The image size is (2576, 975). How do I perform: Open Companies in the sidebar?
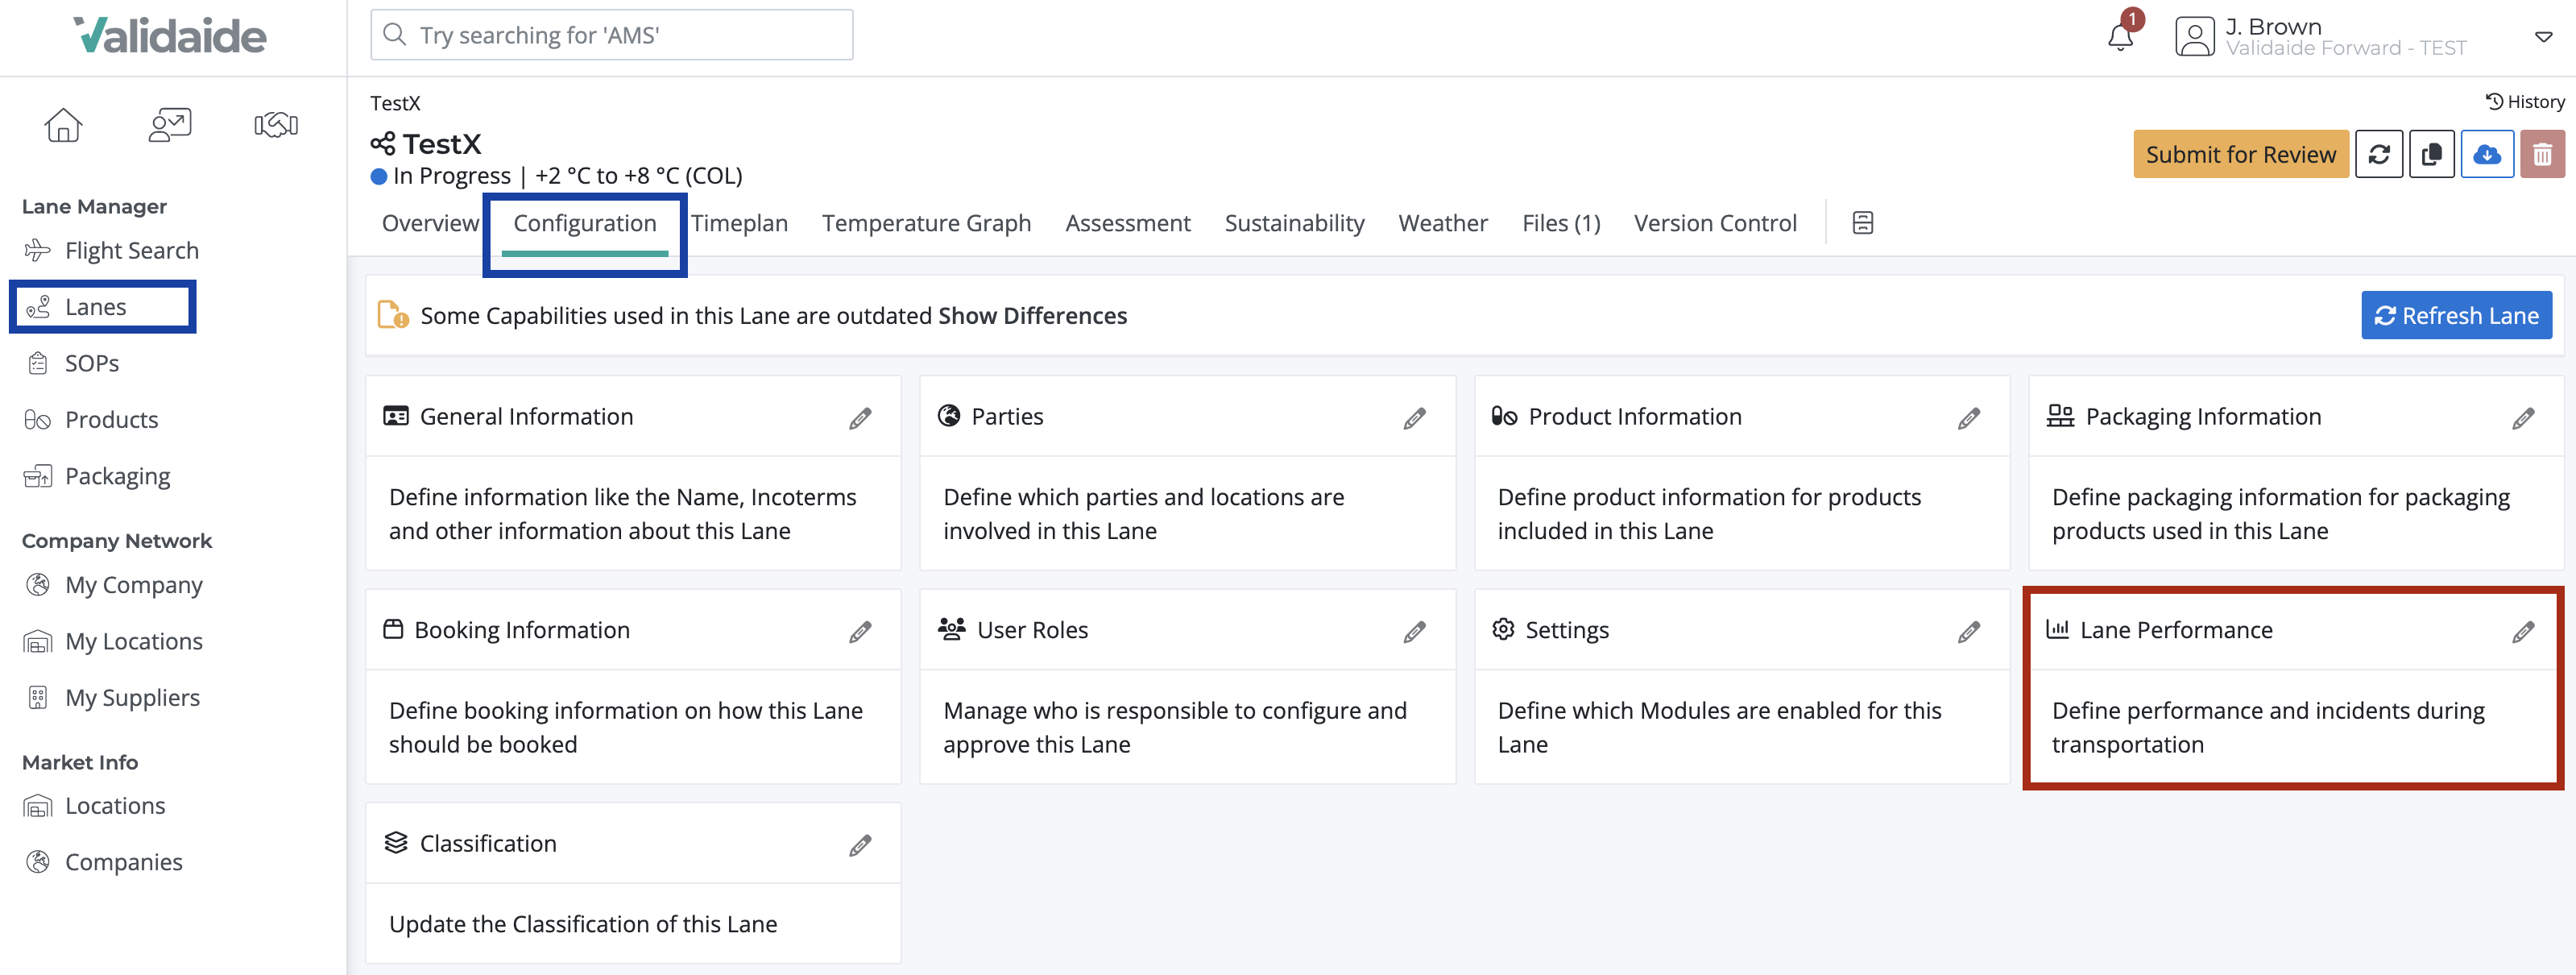(x=123, y=862)
